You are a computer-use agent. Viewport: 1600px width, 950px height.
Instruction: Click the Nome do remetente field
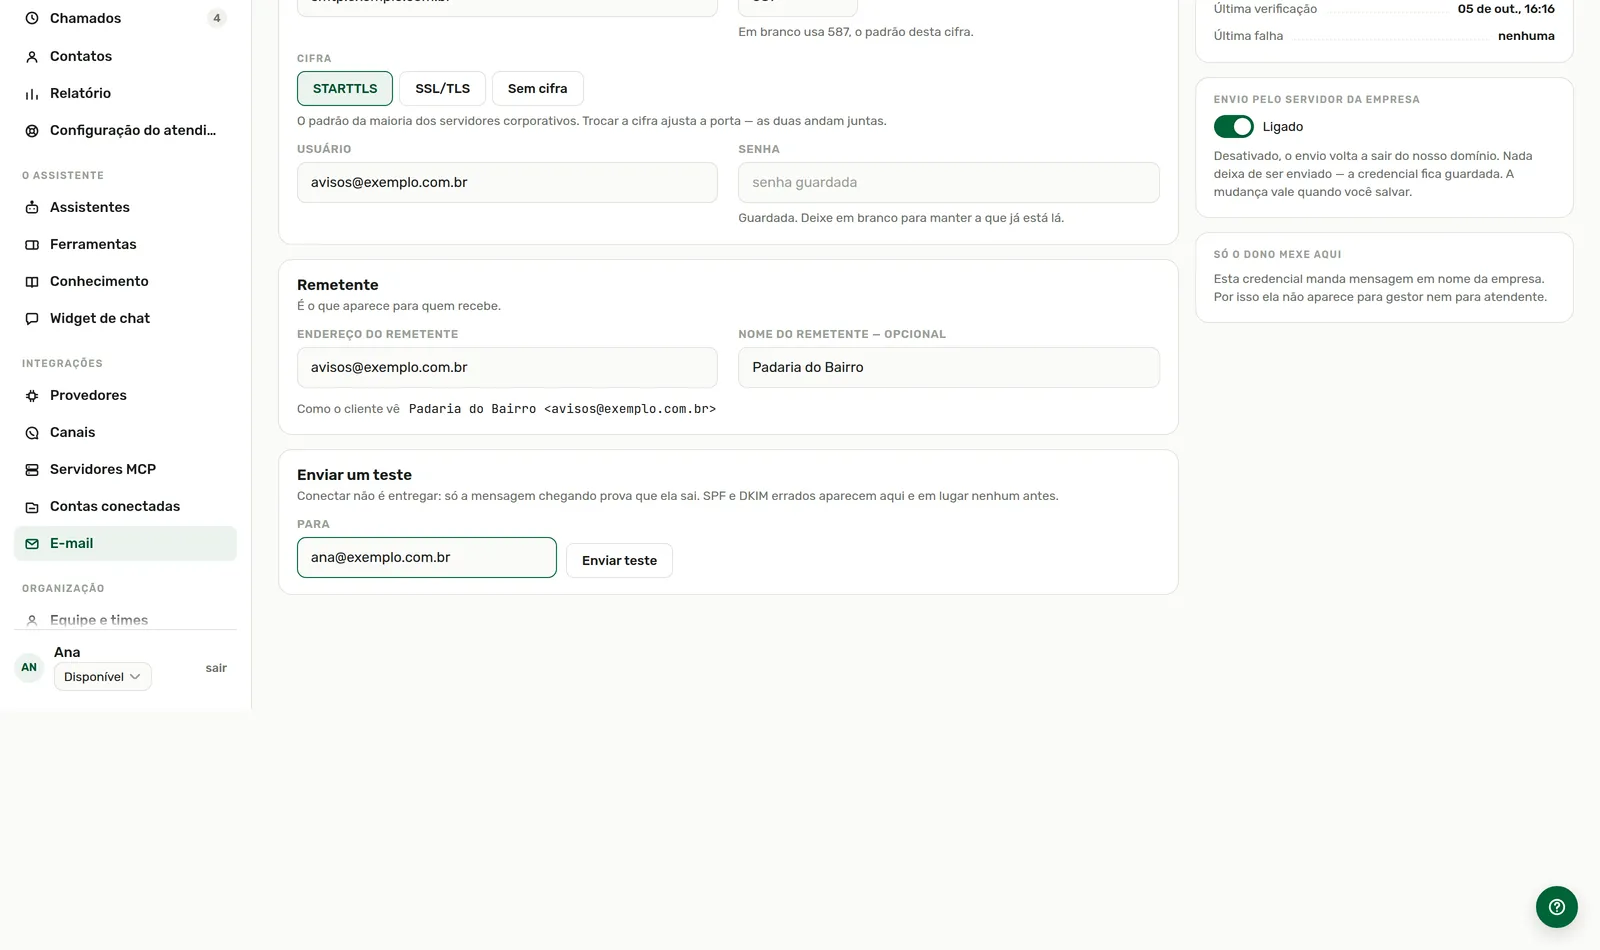click(x=949, y=367)
